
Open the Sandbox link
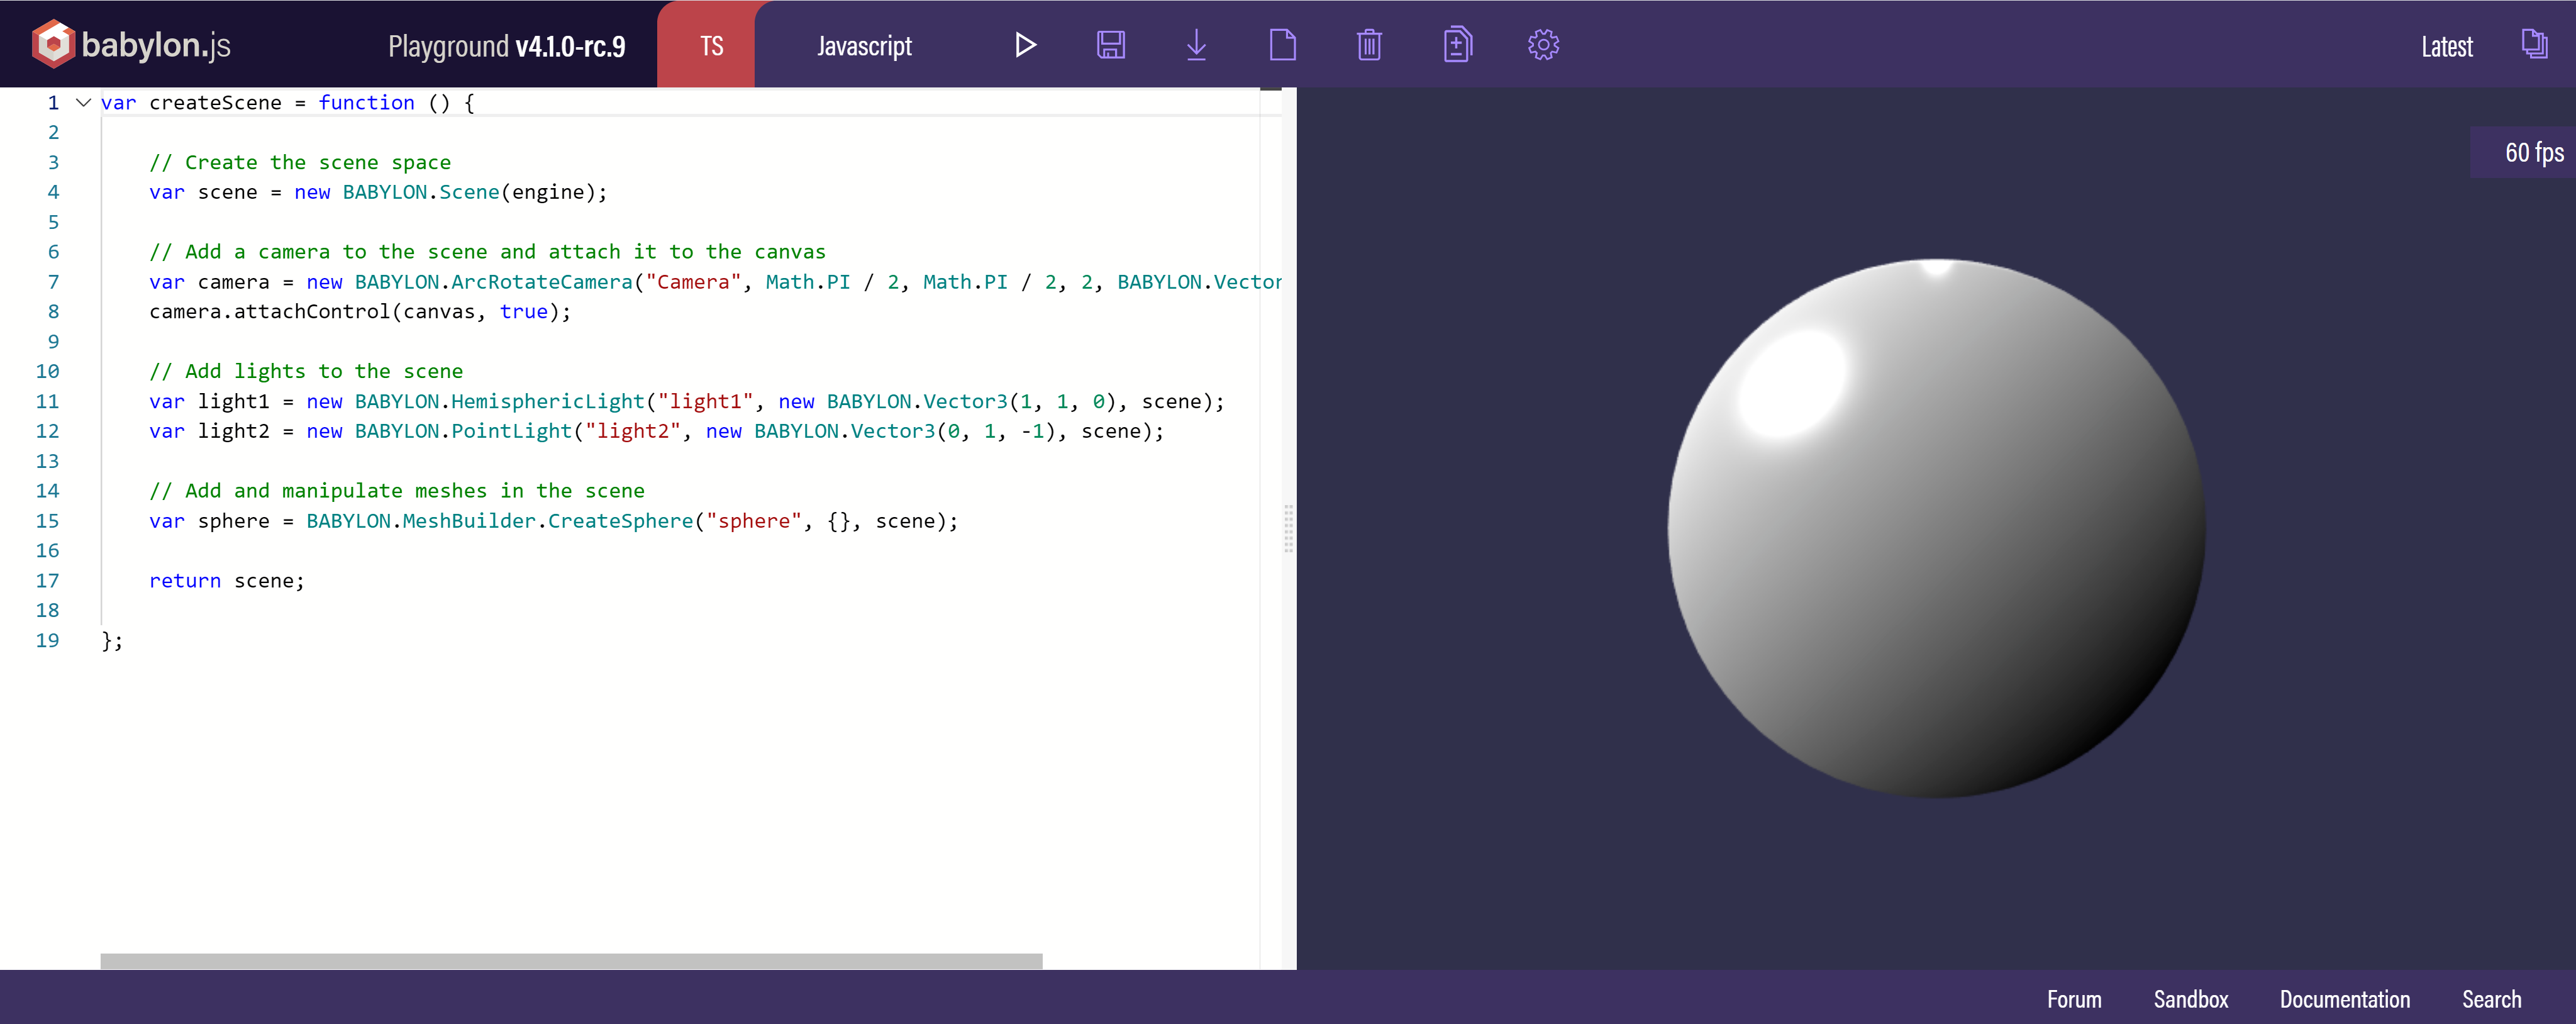(2190, 999)
